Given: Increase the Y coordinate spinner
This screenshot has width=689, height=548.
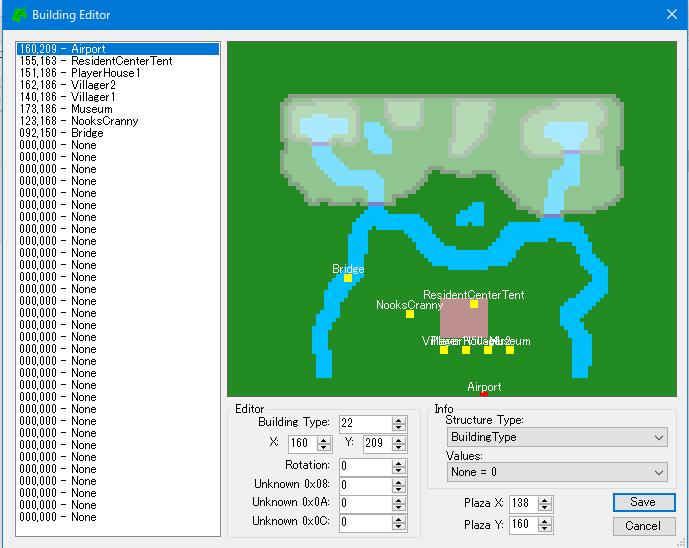Looking at the screenshot, I should pos(399,440).
